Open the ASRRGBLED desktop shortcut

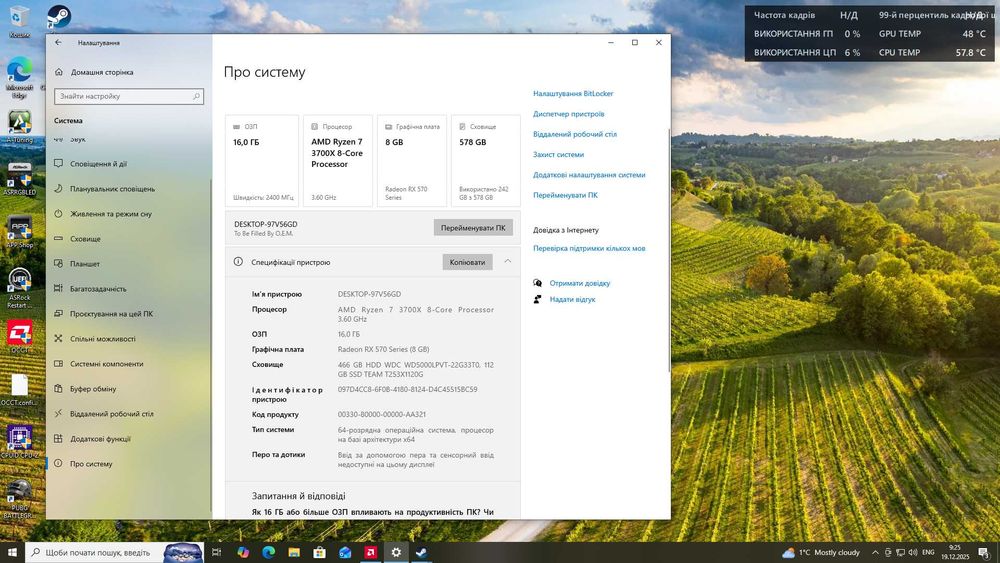point(19,179)
